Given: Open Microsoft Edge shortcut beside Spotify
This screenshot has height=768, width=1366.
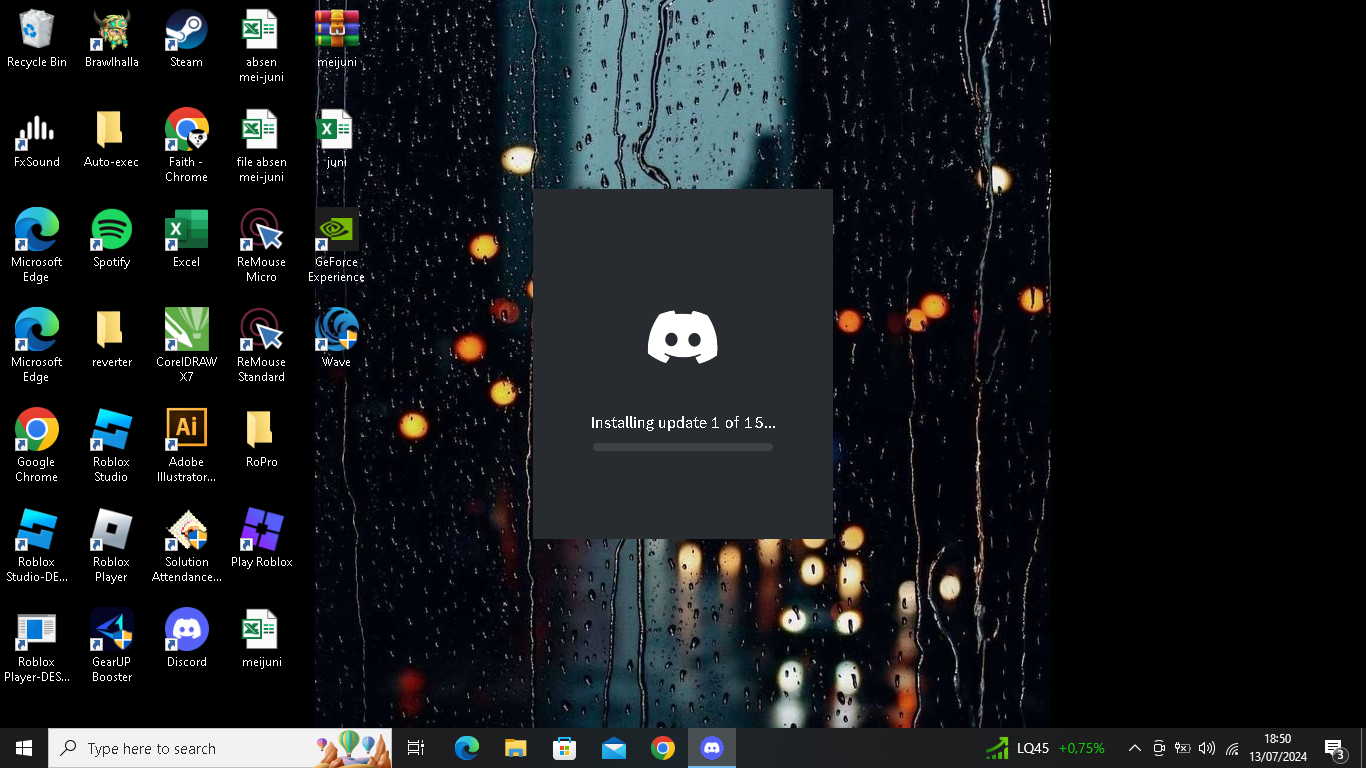Looking at the screenshot, I should pos(37,247).
